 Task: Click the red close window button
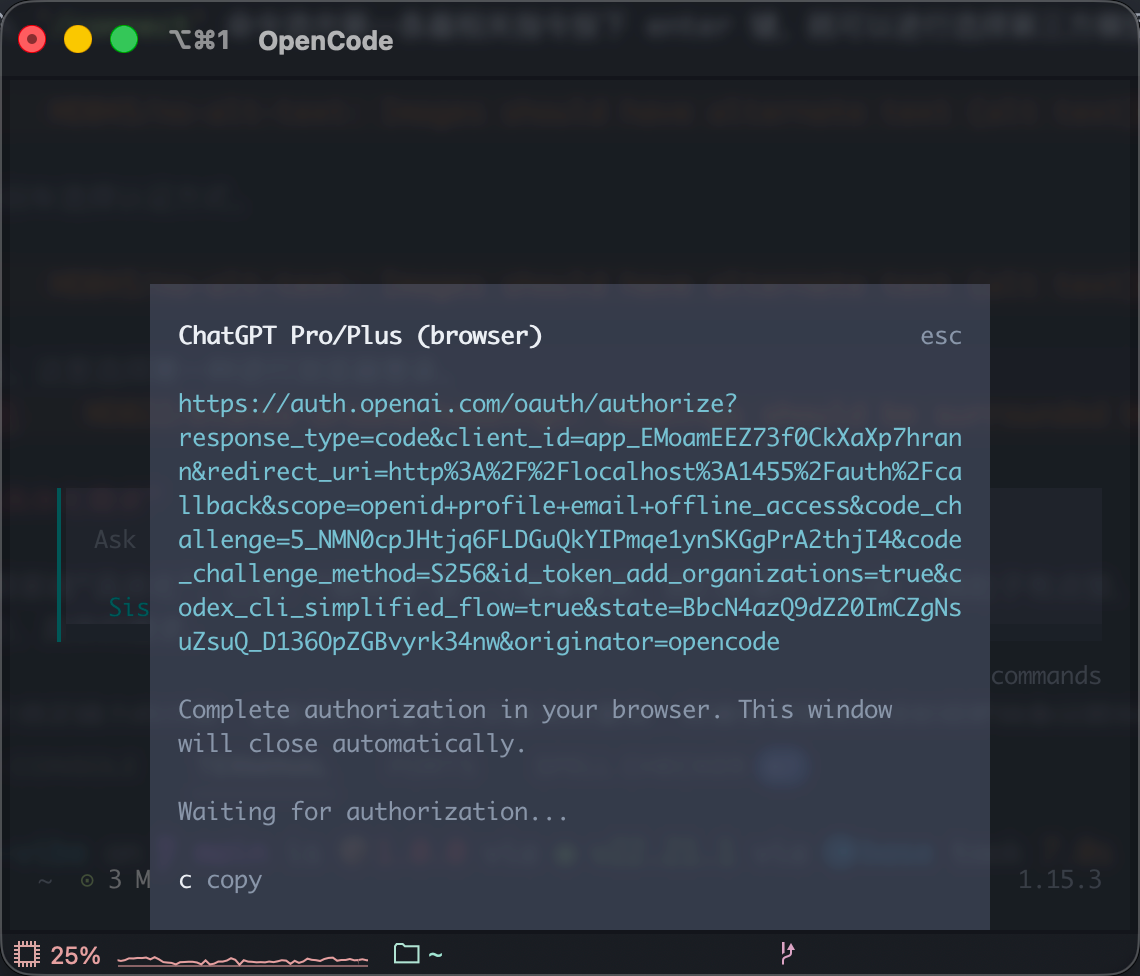tap(32, 39)
